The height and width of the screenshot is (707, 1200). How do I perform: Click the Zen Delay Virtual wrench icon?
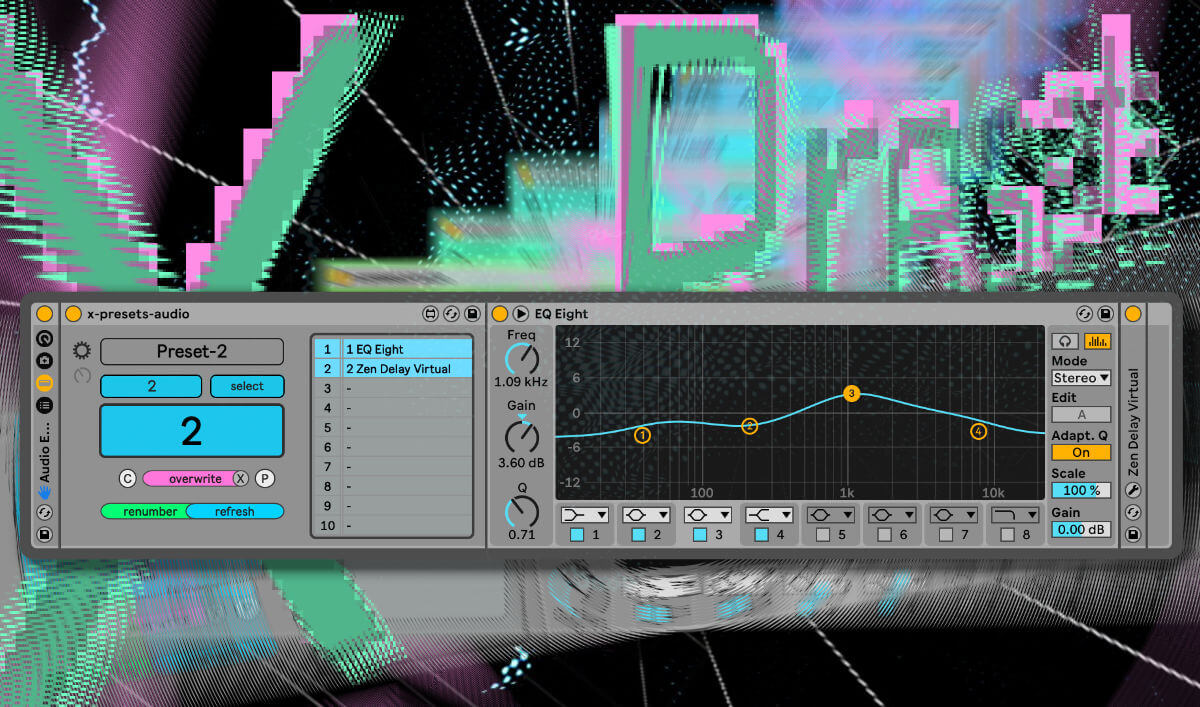pyautogui.click(x=1133, y=490)
